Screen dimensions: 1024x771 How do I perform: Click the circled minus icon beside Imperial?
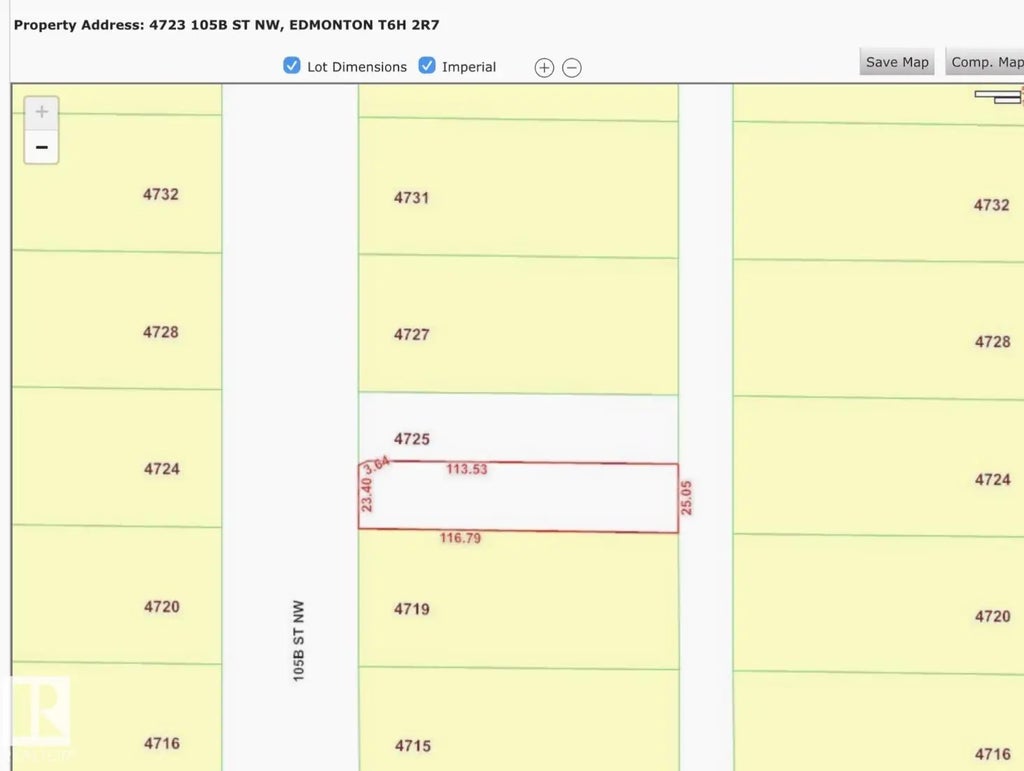pos(572,68)
